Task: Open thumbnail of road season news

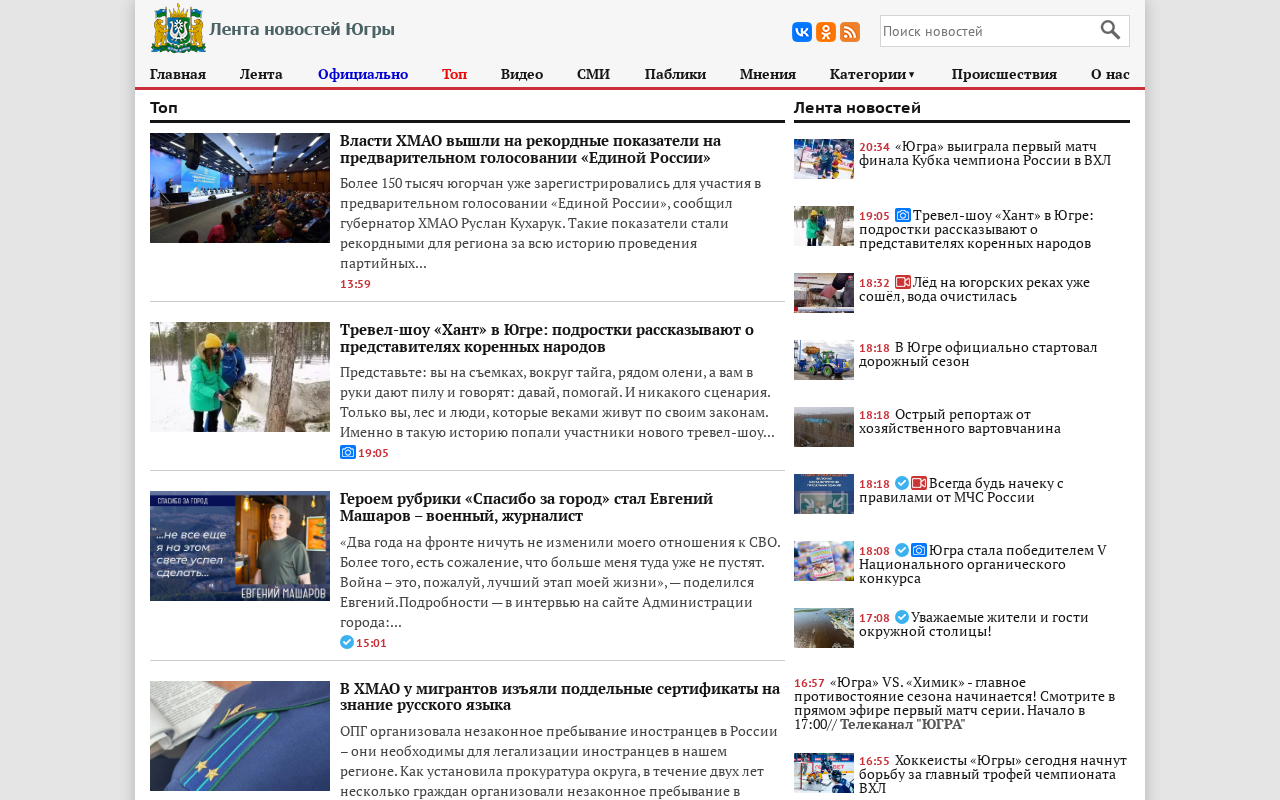Action: pyautogui.click(x=824, y=360)
